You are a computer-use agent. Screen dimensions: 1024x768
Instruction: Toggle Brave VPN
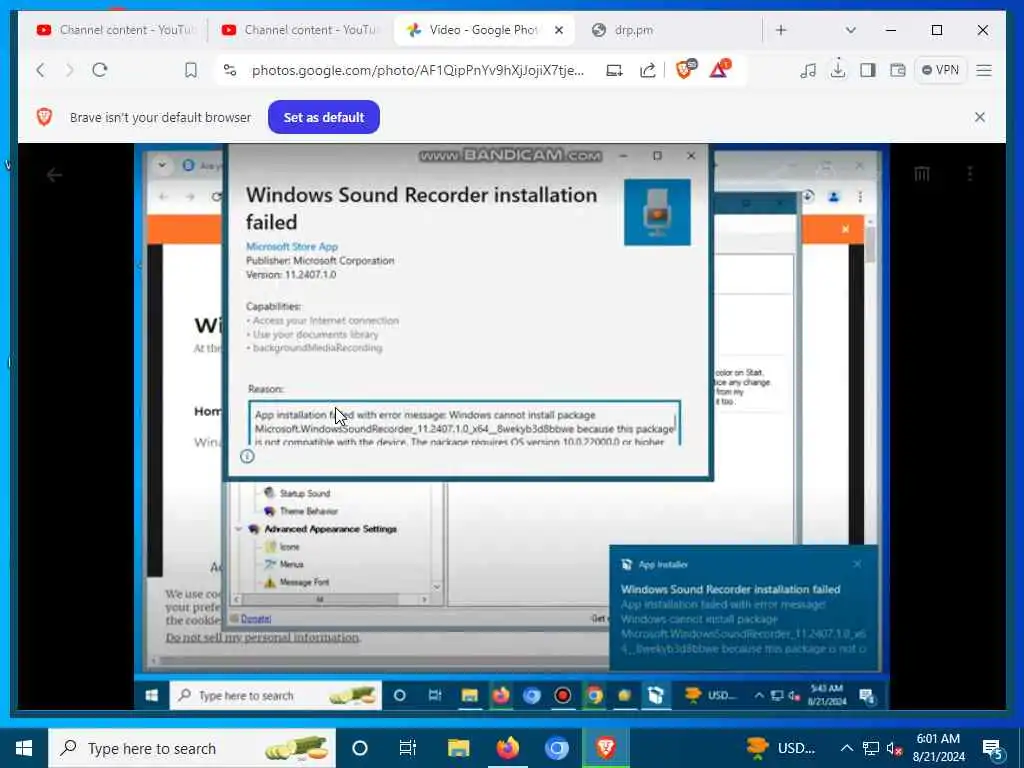tap(940, 70)
